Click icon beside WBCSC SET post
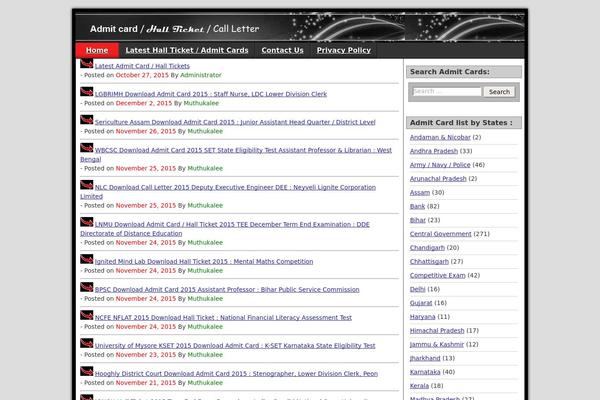 pos(86,147)
